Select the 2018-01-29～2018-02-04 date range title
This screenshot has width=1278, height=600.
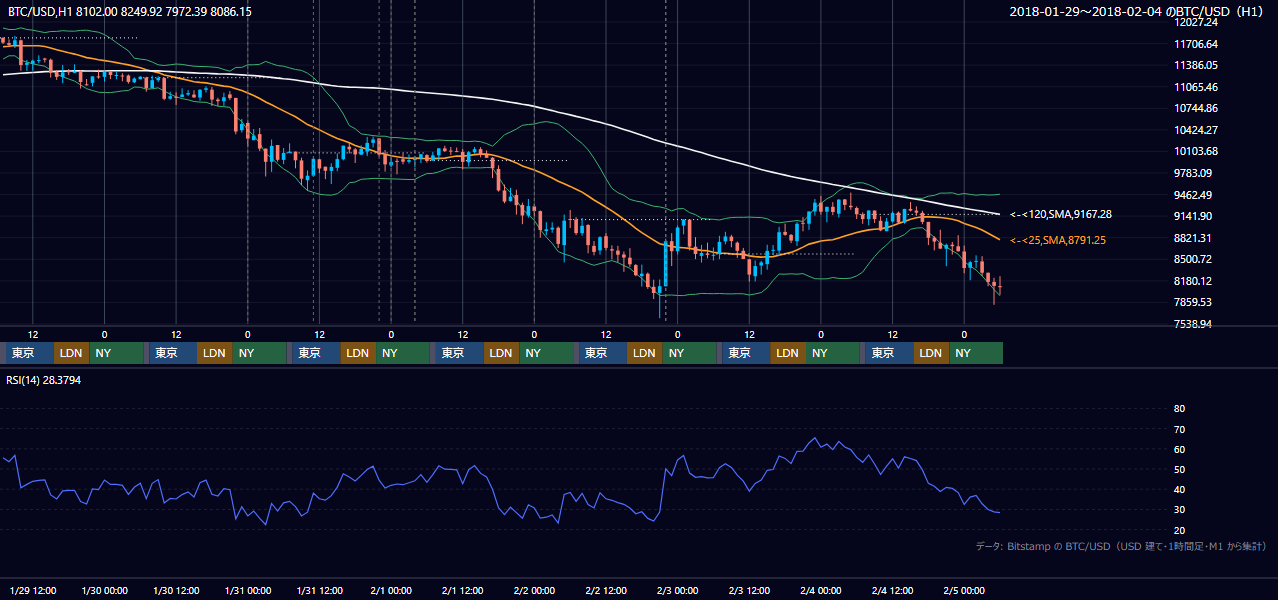click(1138, 11)
